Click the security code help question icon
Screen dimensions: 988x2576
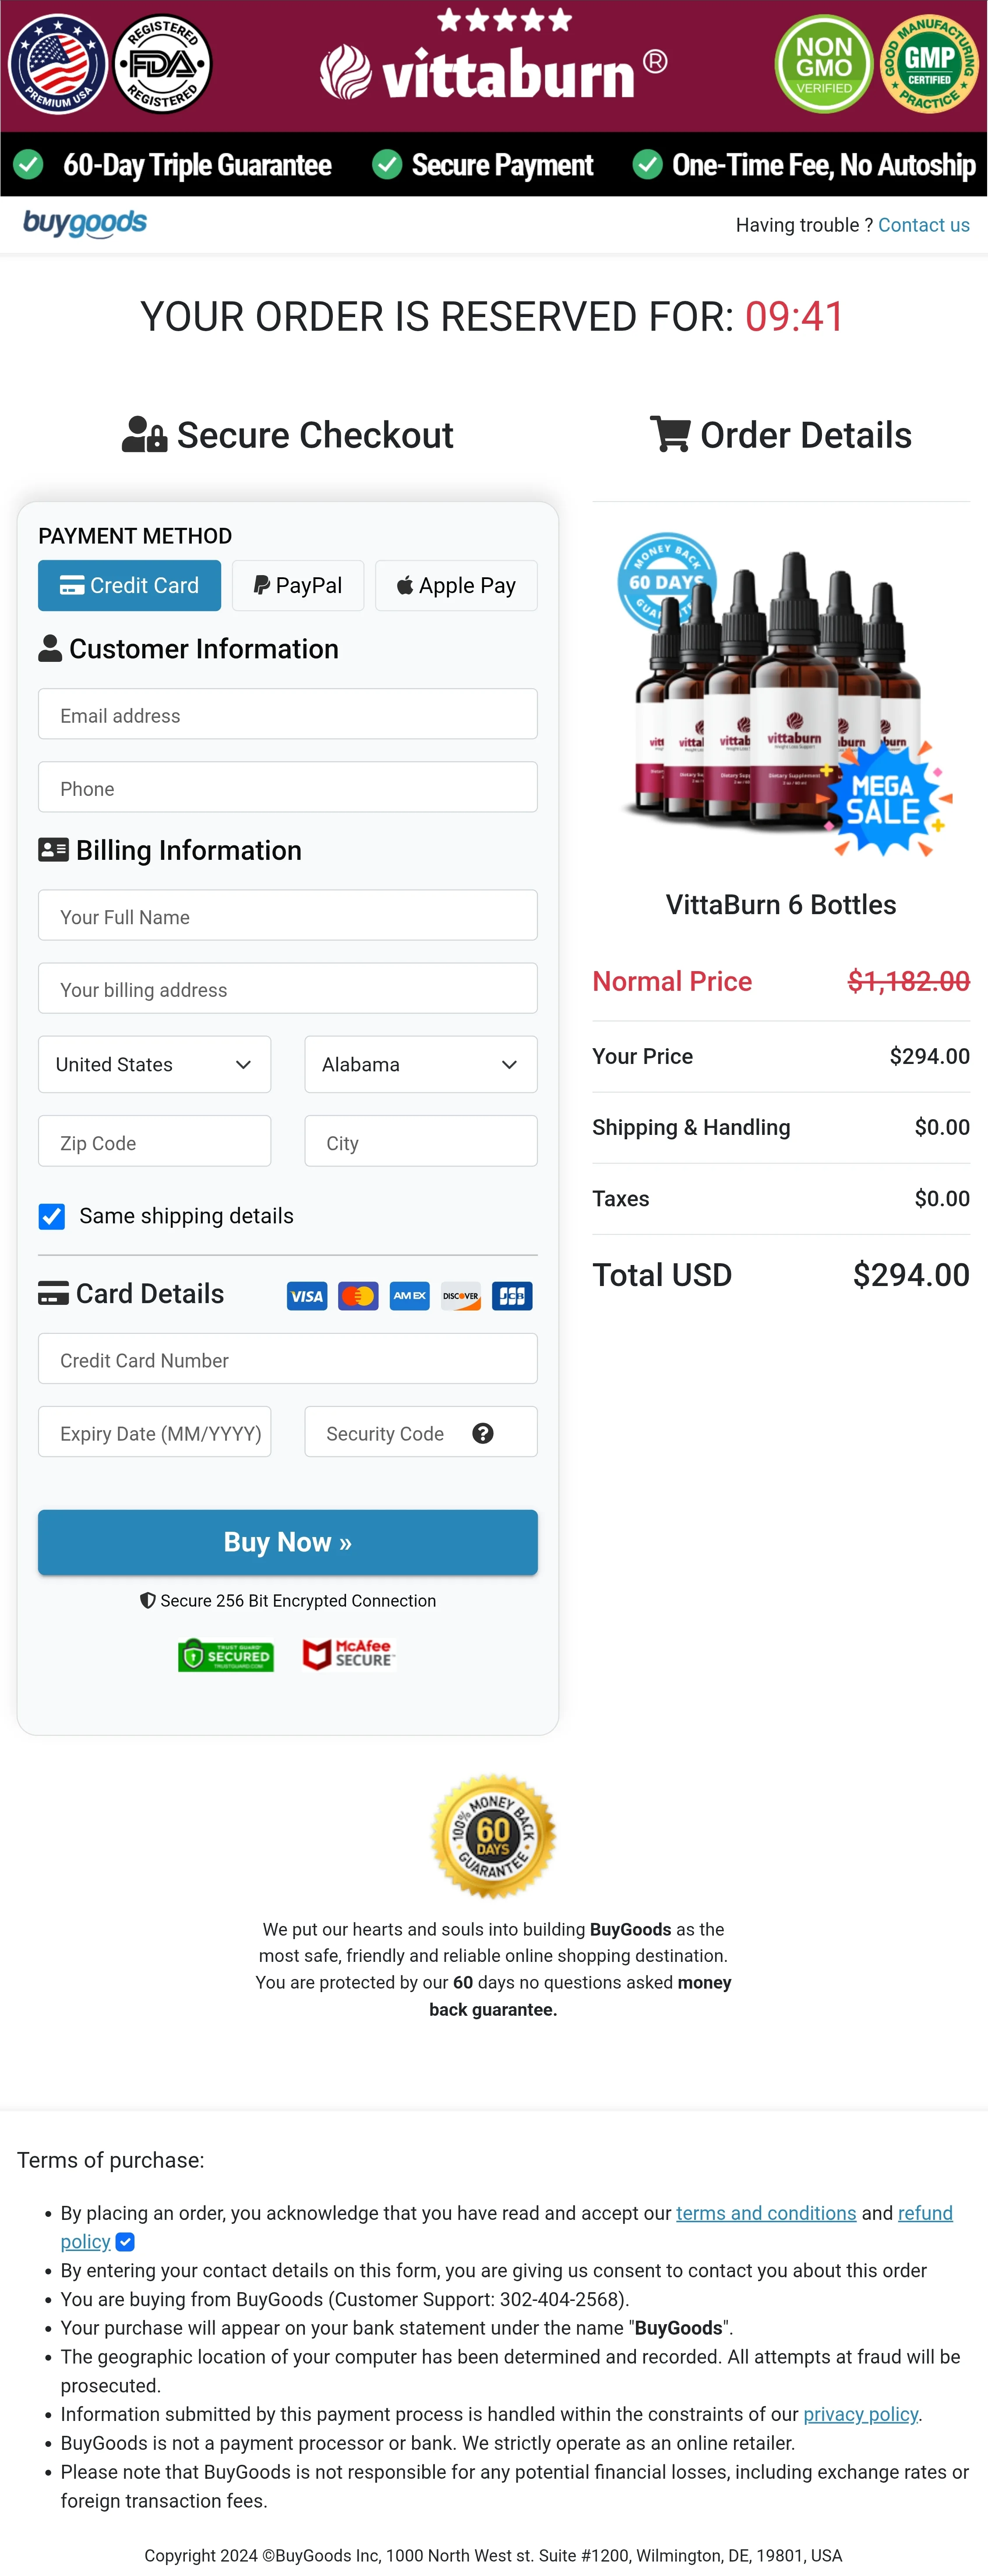pos(483,1433)
